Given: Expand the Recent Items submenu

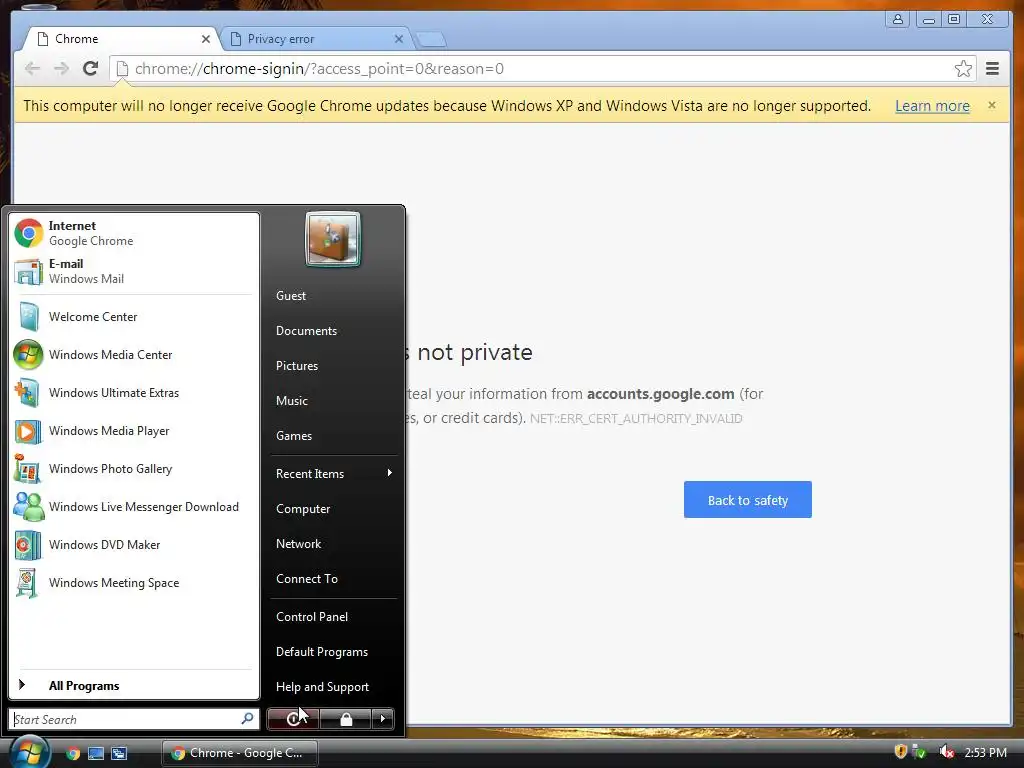Looking at the screenshot, I should coord(334,473).
